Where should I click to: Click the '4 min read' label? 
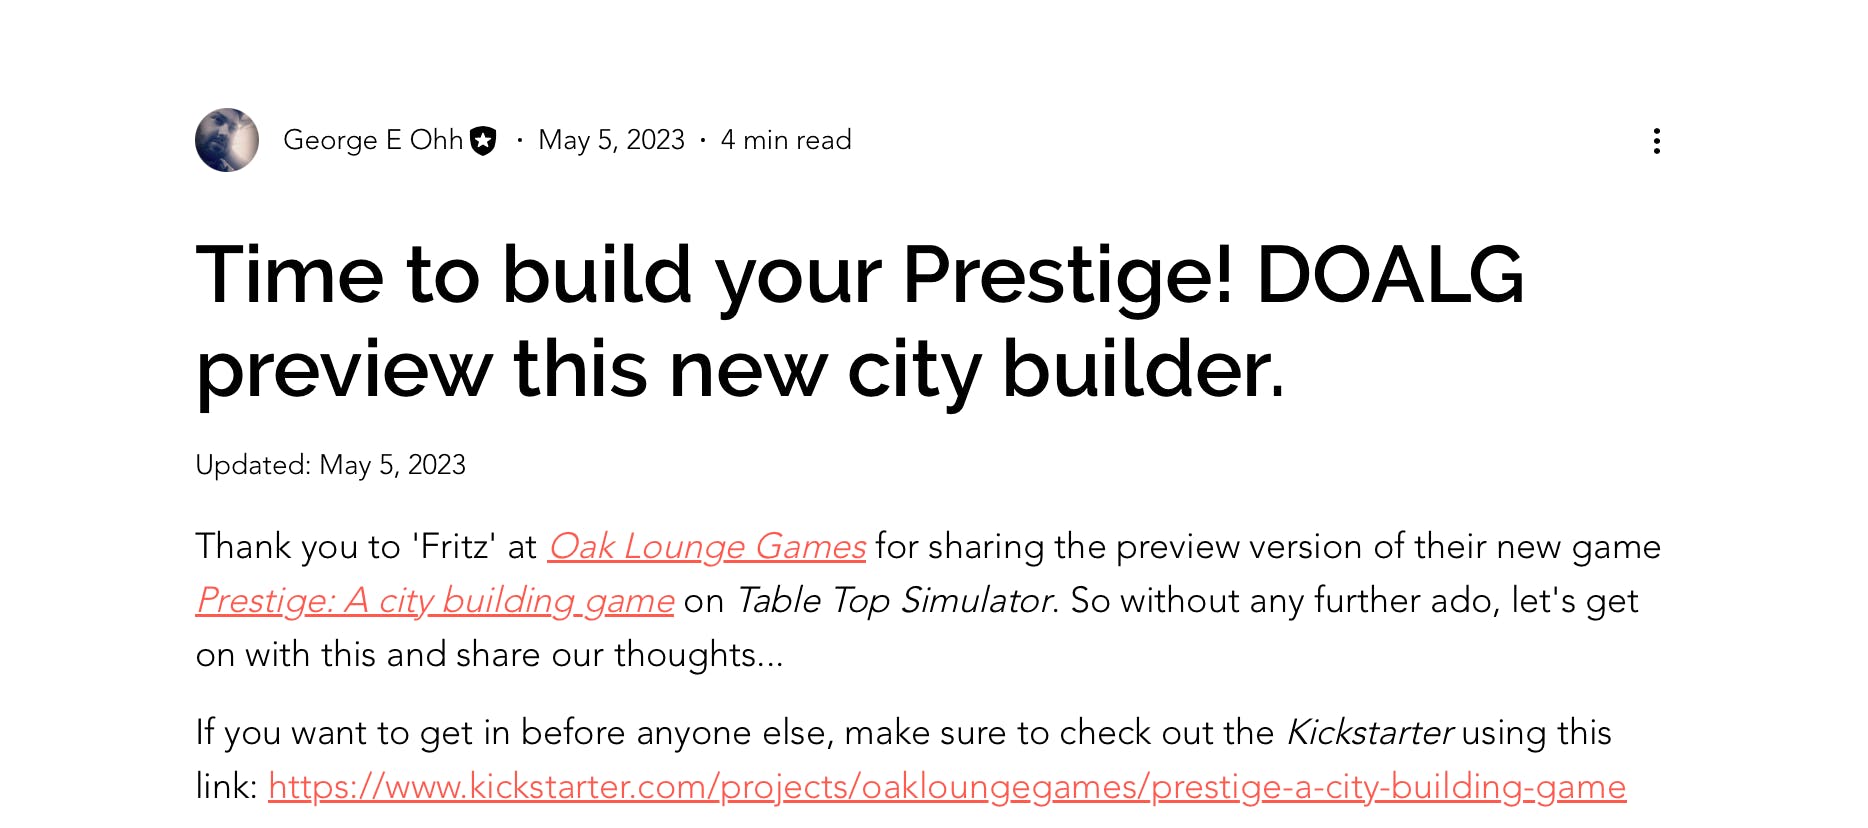[786, 140]
